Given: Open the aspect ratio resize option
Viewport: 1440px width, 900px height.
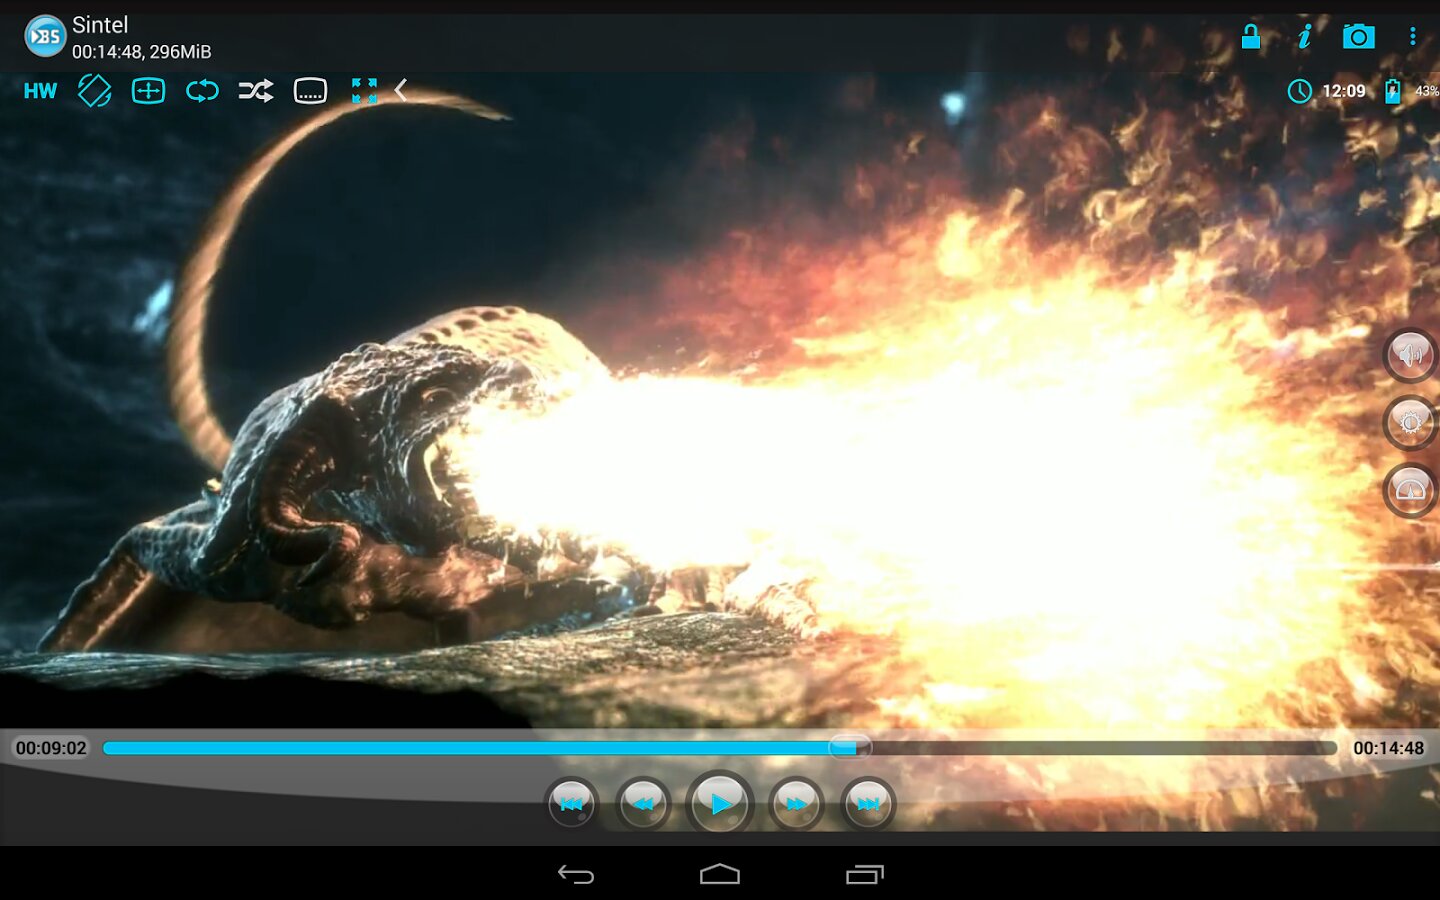Looking at the screenshot, I should 148,91.
